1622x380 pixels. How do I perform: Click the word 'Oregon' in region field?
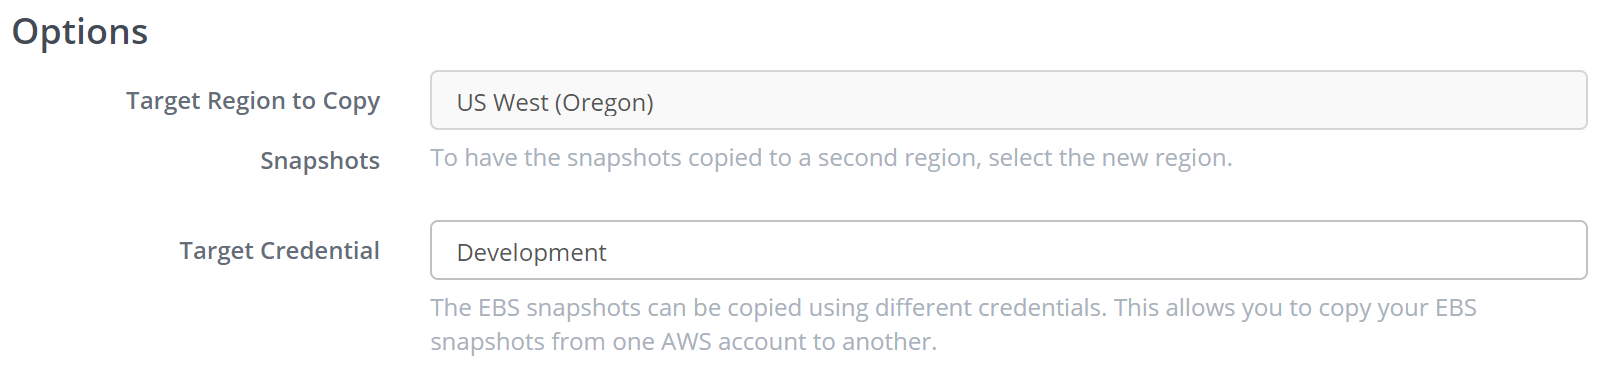604,103
